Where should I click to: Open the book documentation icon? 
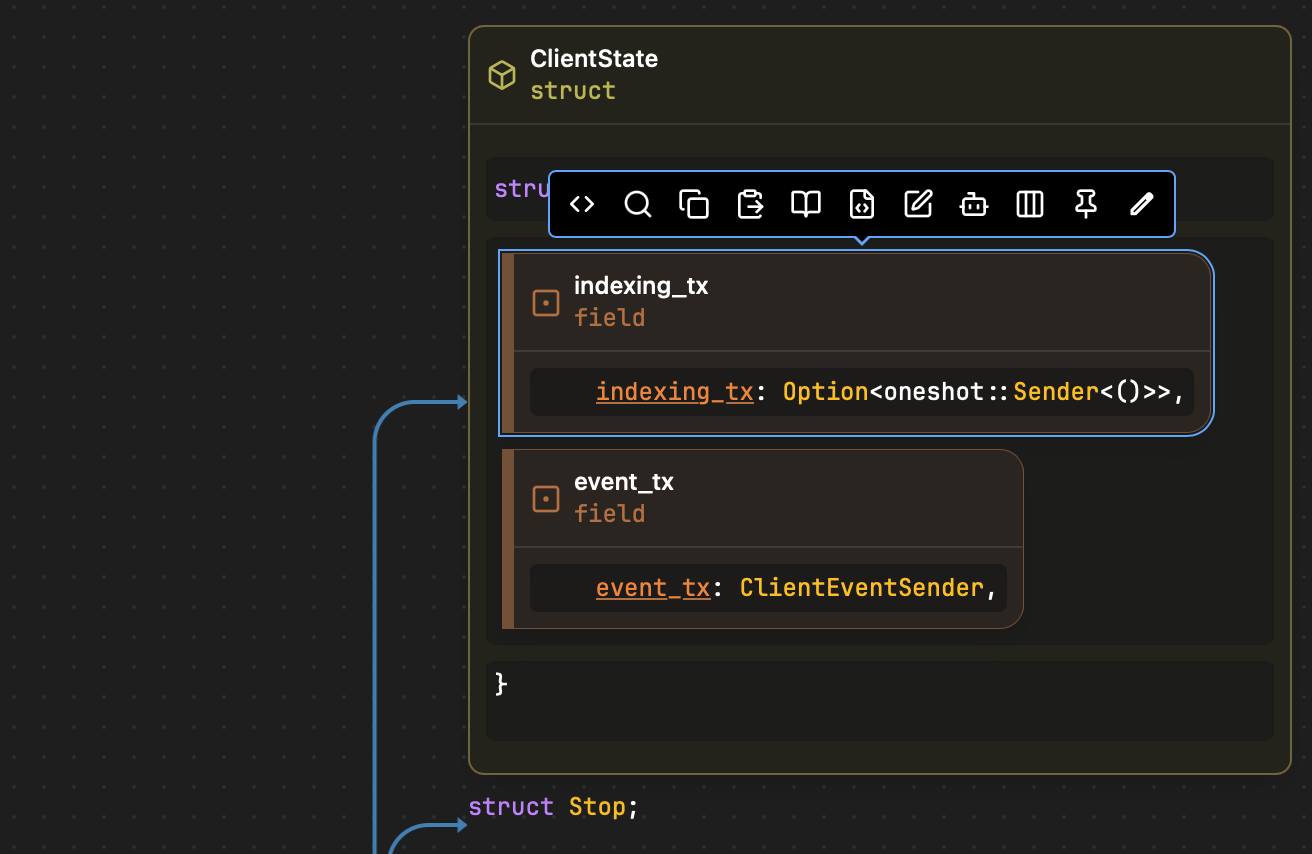click(x=806, y=204)
